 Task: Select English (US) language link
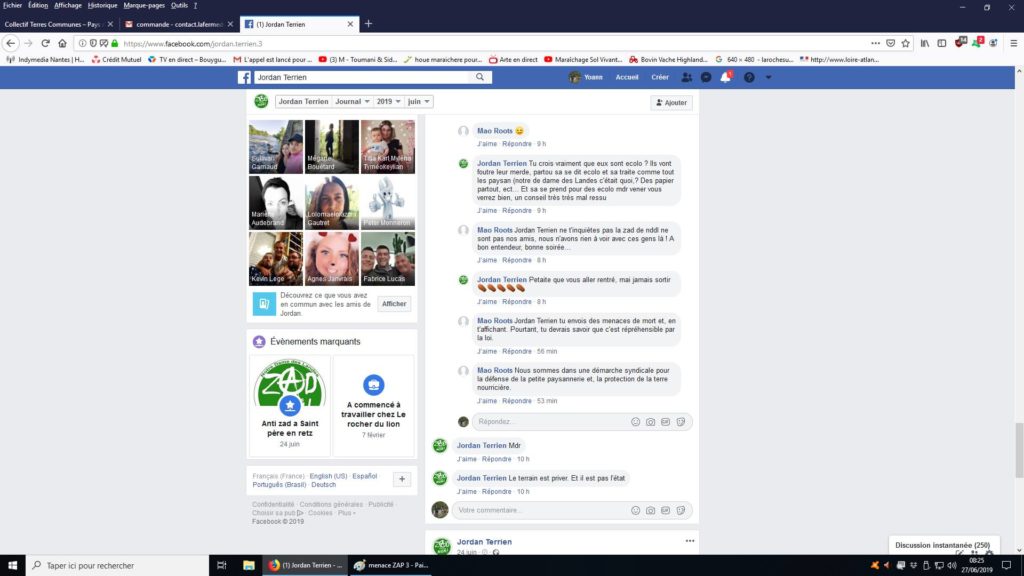pyautogui.click(x=328, y=476)
